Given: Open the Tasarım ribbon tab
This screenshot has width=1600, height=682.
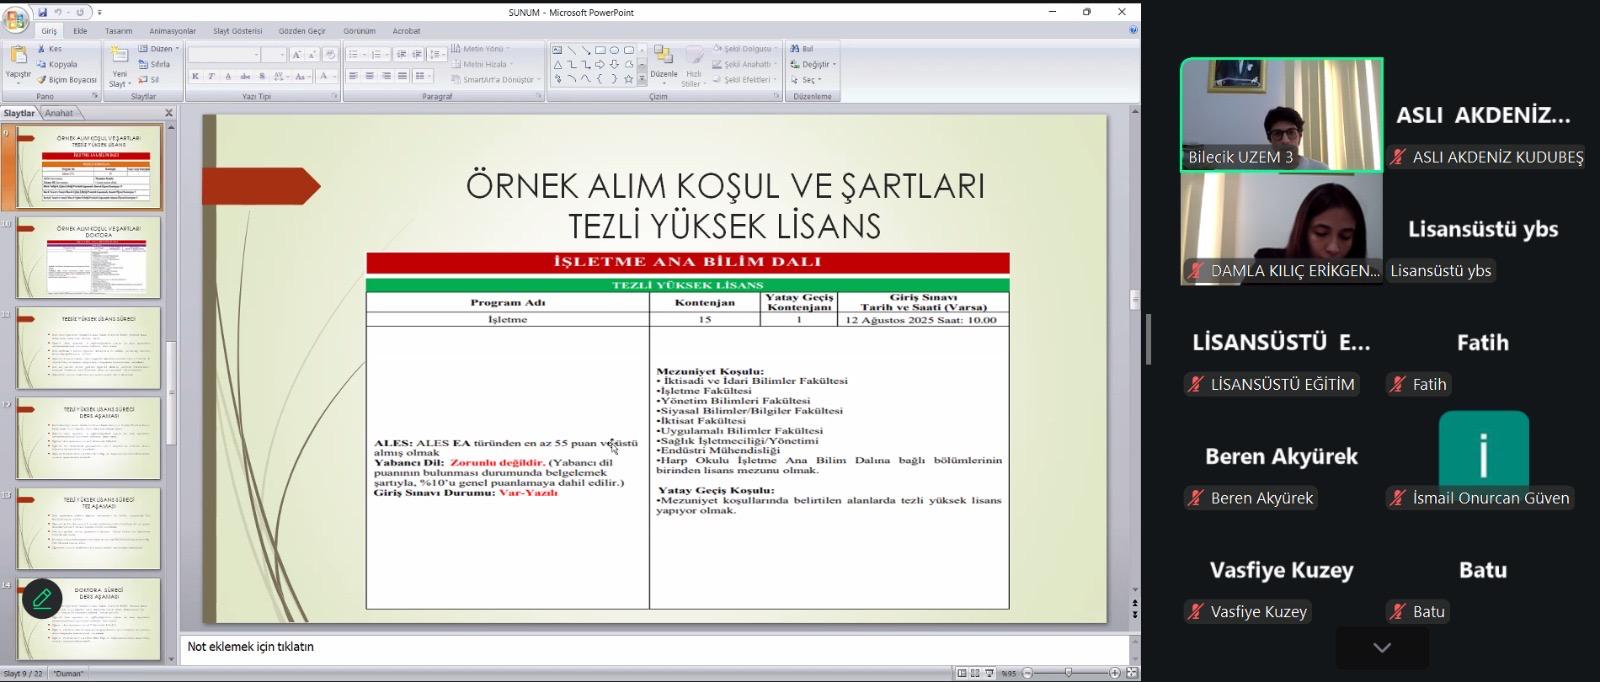Looking at the screenshot, I should pos(118,31).
